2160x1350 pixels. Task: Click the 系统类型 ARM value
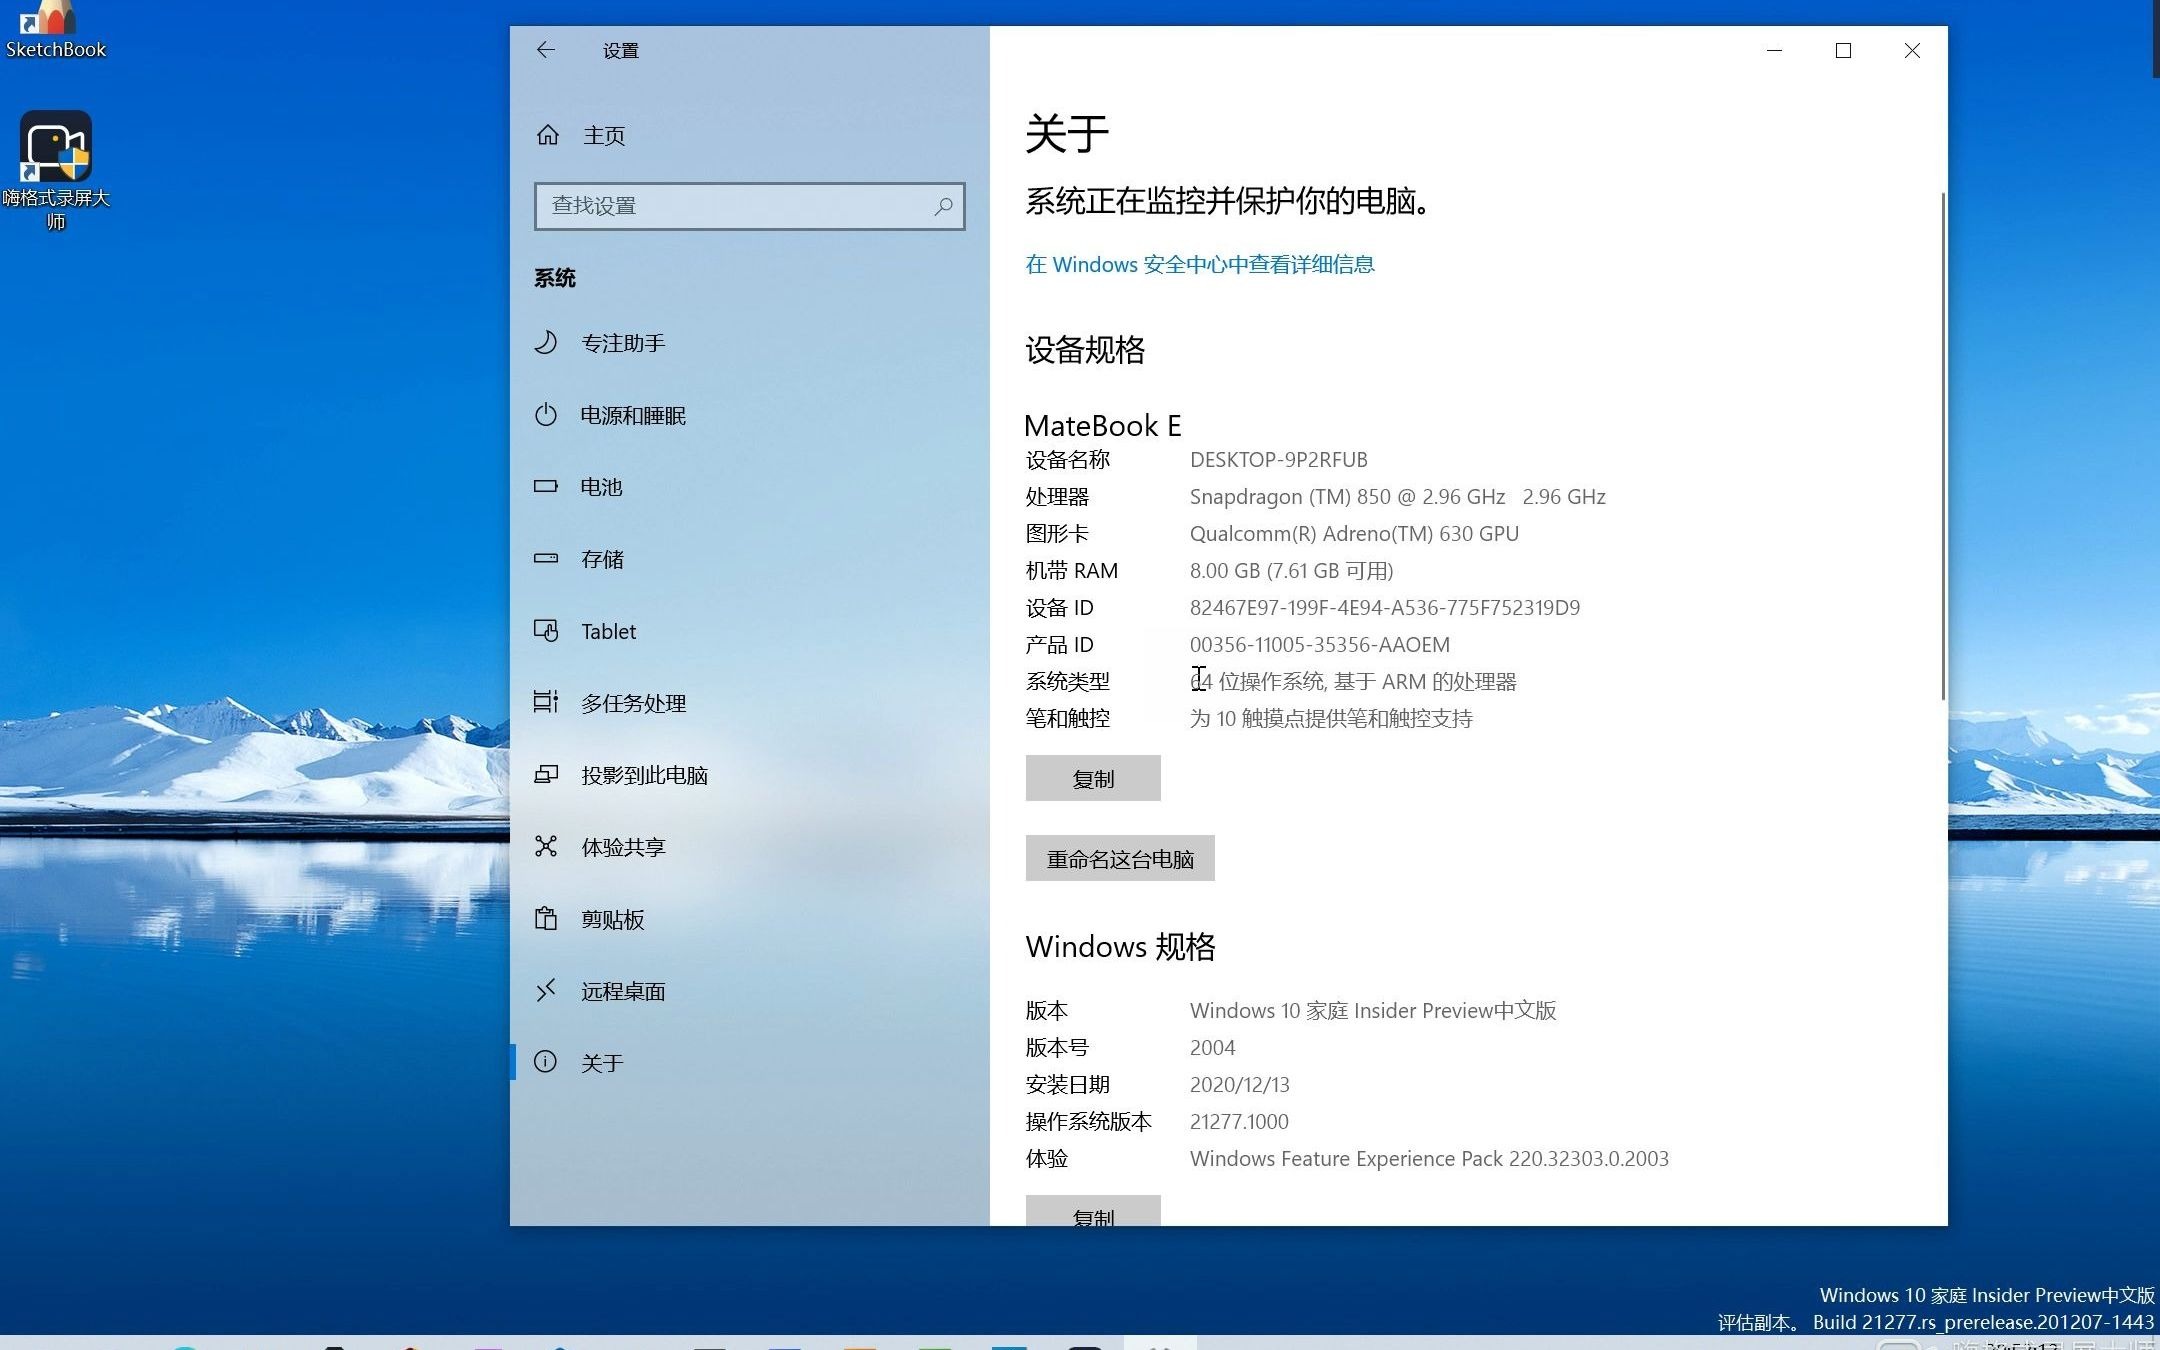[1353, 682]
